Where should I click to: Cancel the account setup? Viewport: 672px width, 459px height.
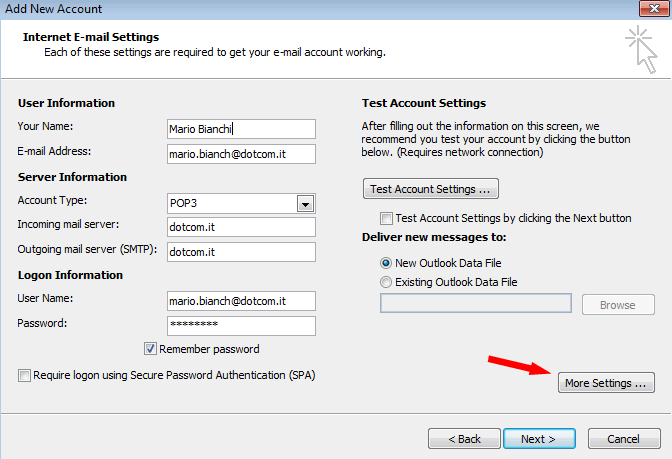click(624, 439)
